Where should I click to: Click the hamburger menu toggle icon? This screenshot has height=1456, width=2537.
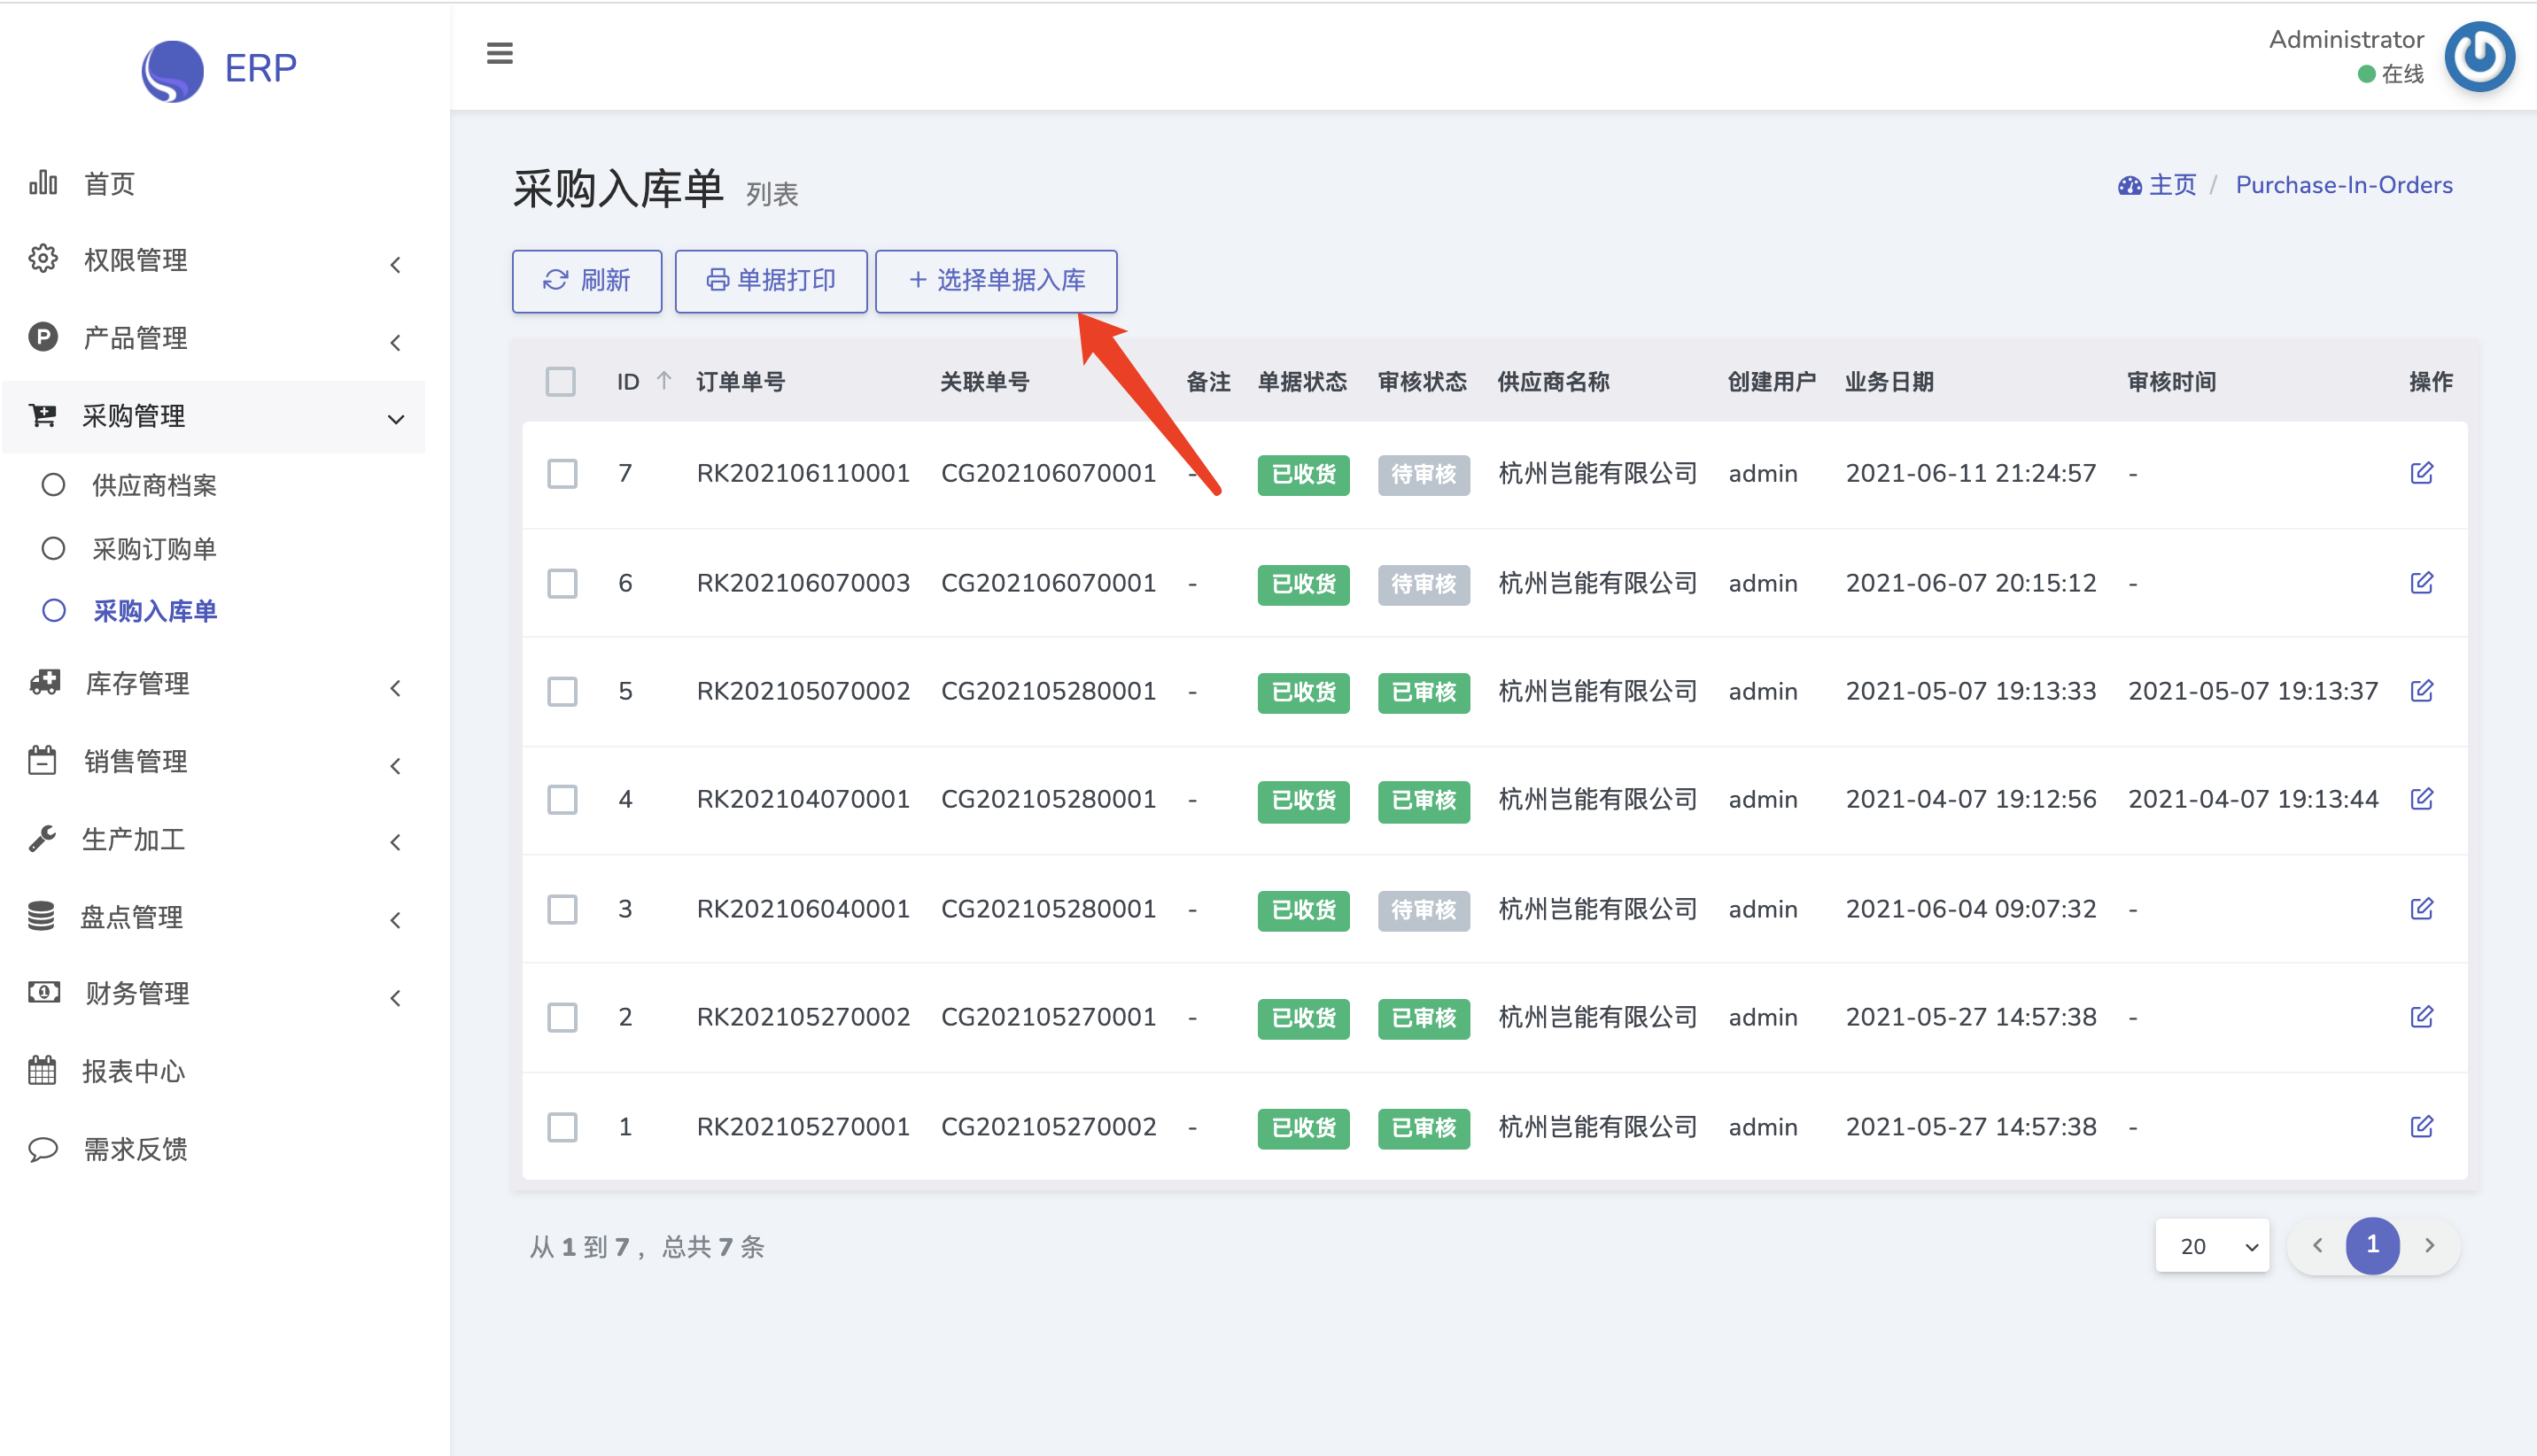(x=499, y=53)
